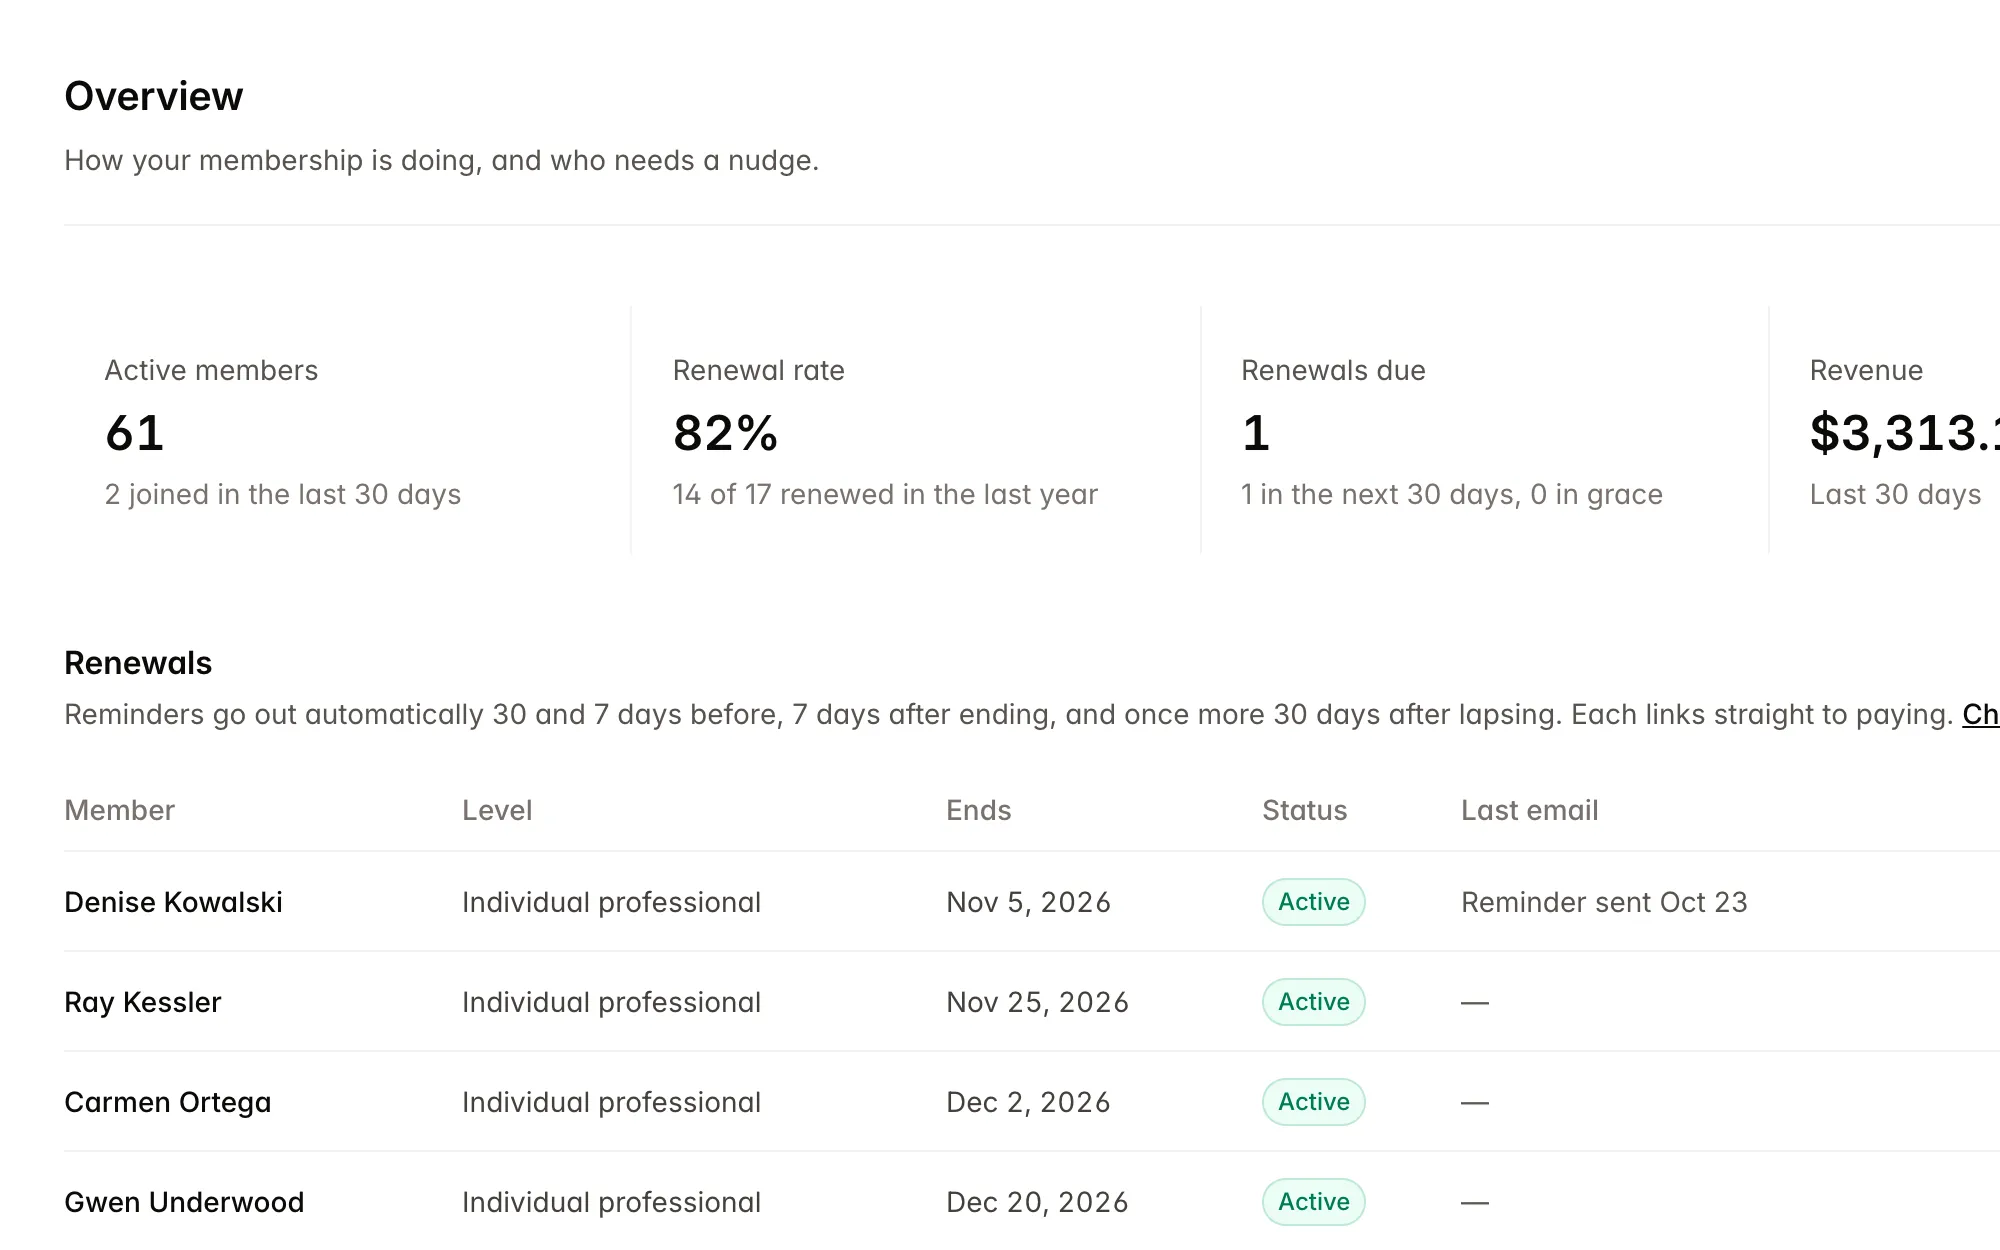Click the Nov 25, 2026 end date
2000x1250 pixels.
[1037, 1002]
